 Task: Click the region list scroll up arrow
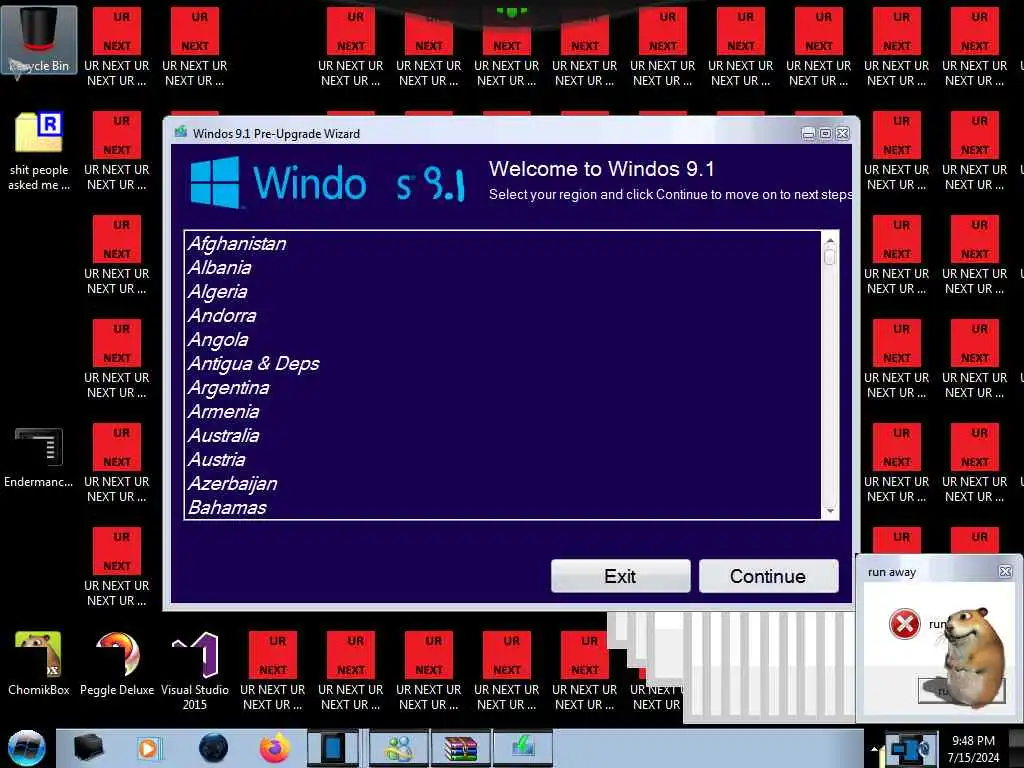(830, 240)
